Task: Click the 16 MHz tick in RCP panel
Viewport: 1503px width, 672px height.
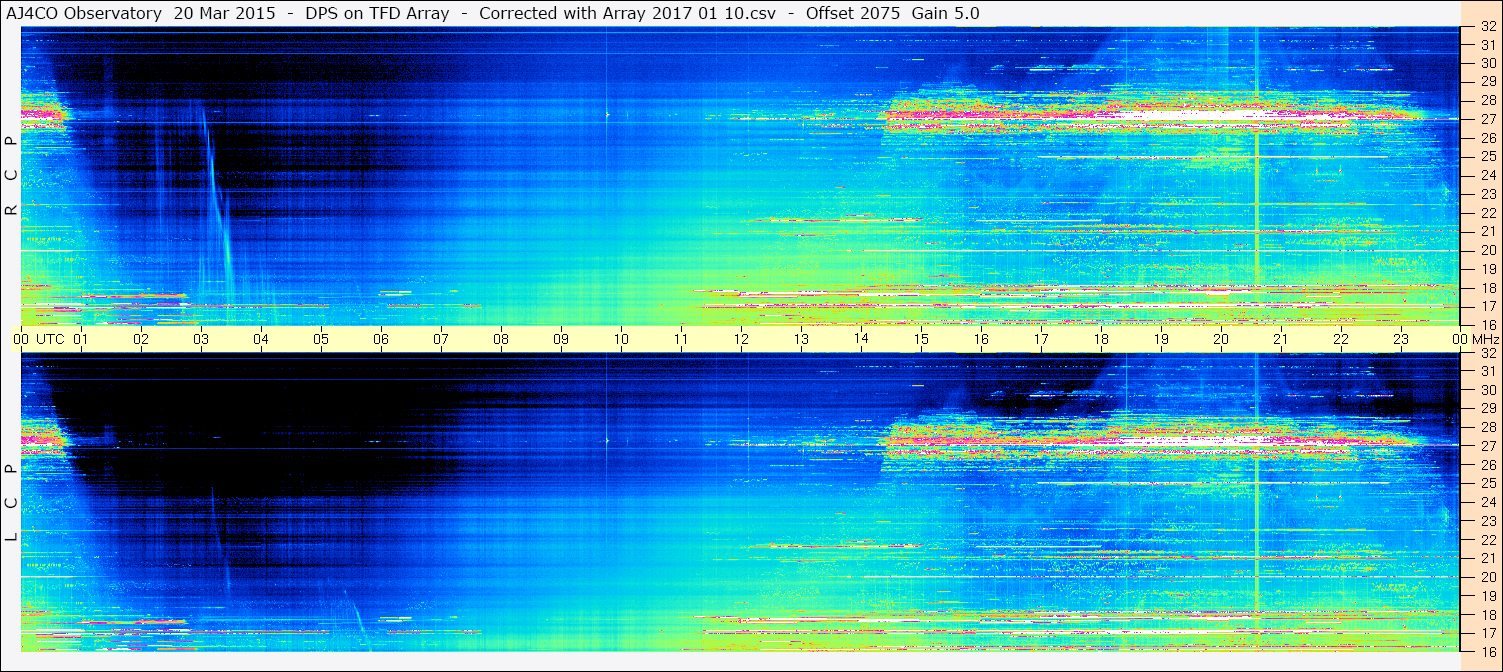Action: (x=1488, y=325)
